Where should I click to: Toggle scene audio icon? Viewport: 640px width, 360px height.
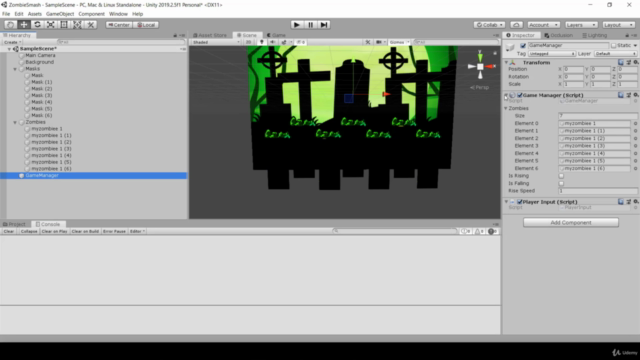(273, 42)
